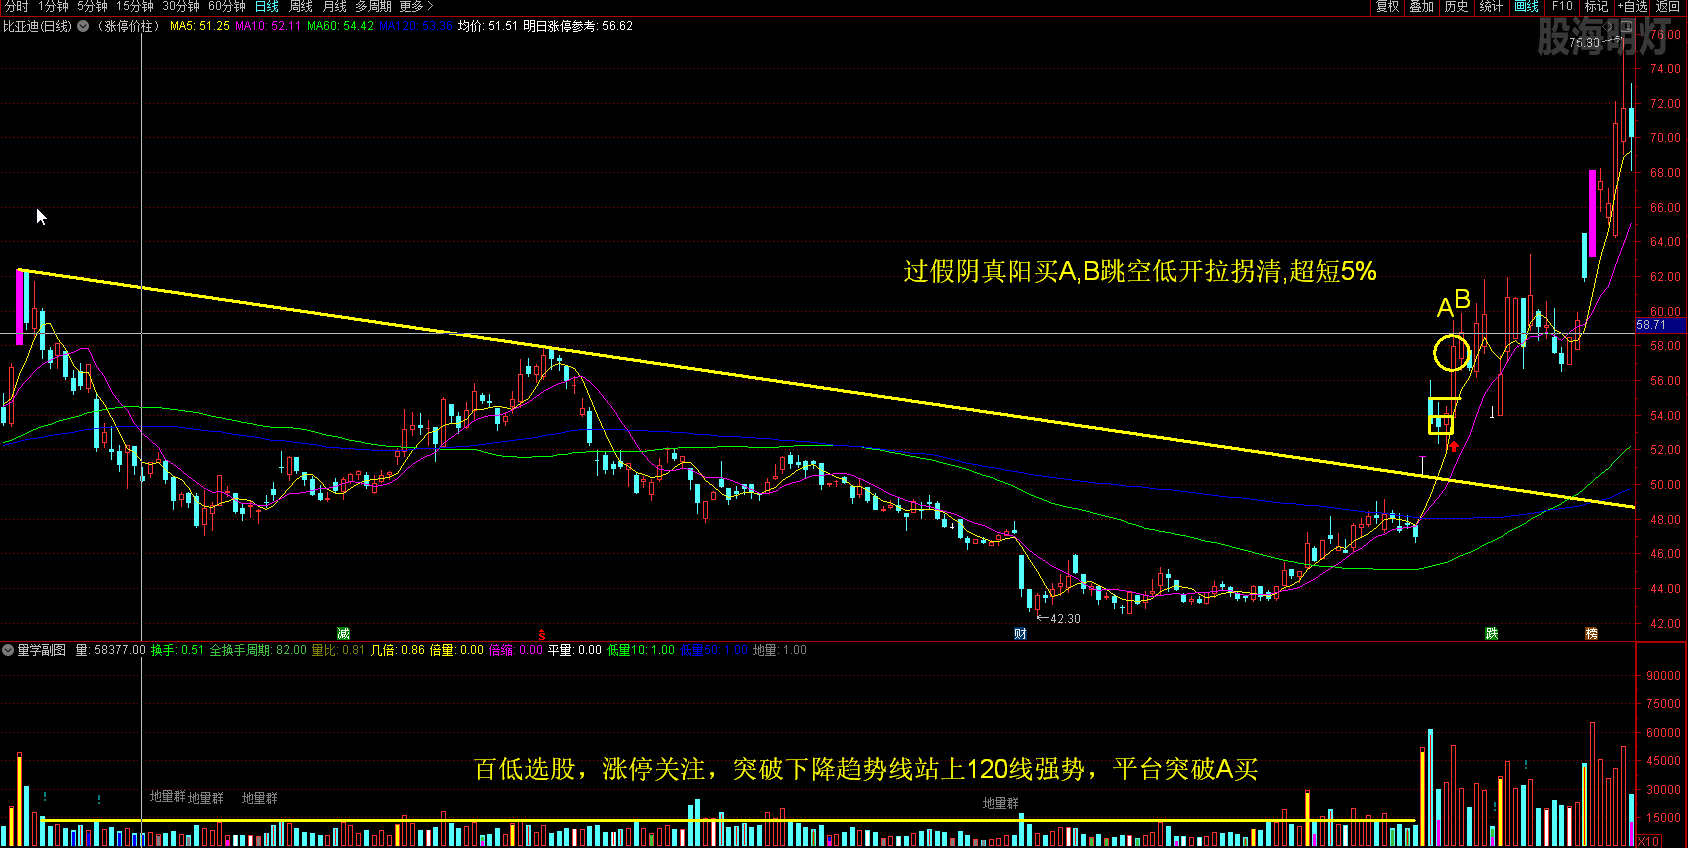This screenshot has width=1688, height=848.
Task: Click the MA120: 53.36 indicator label
Action: (x=415, y=26)
